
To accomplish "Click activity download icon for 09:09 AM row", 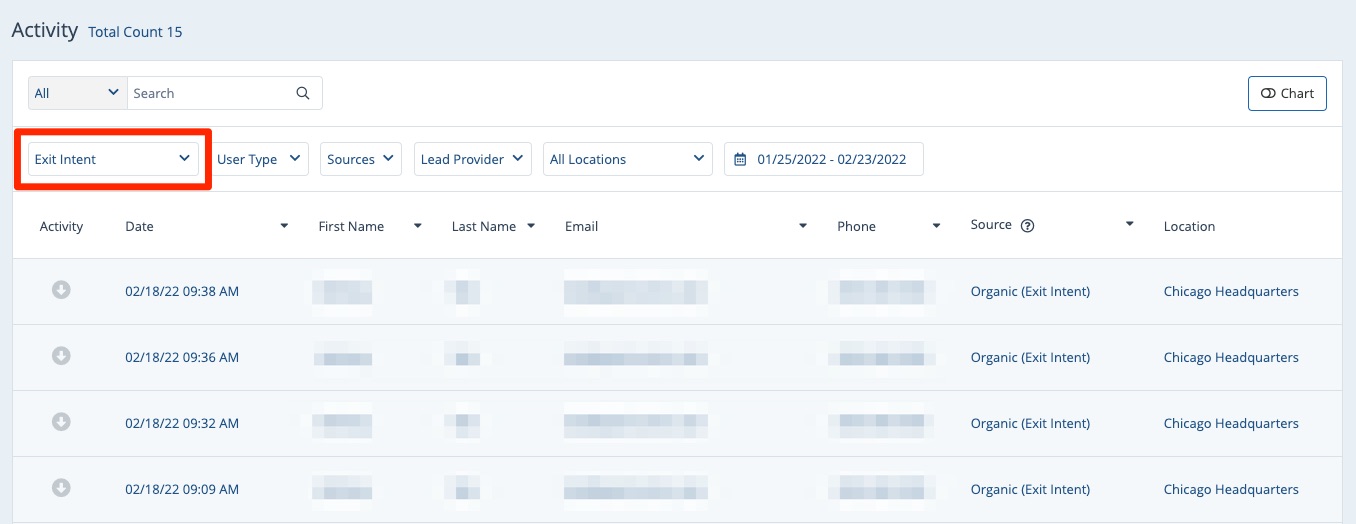I will [61, 488].
